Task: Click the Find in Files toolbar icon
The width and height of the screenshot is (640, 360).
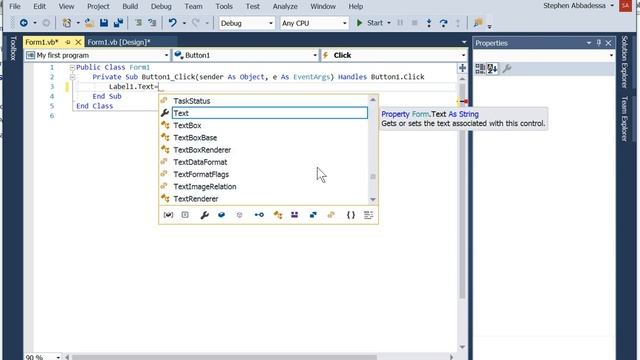Action: coord(478,23)
